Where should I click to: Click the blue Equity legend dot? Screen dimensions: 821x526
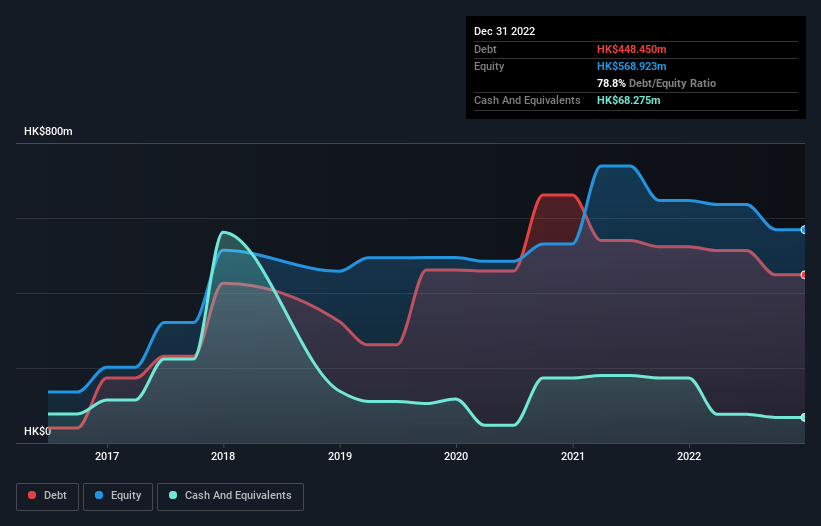(99, 495)
